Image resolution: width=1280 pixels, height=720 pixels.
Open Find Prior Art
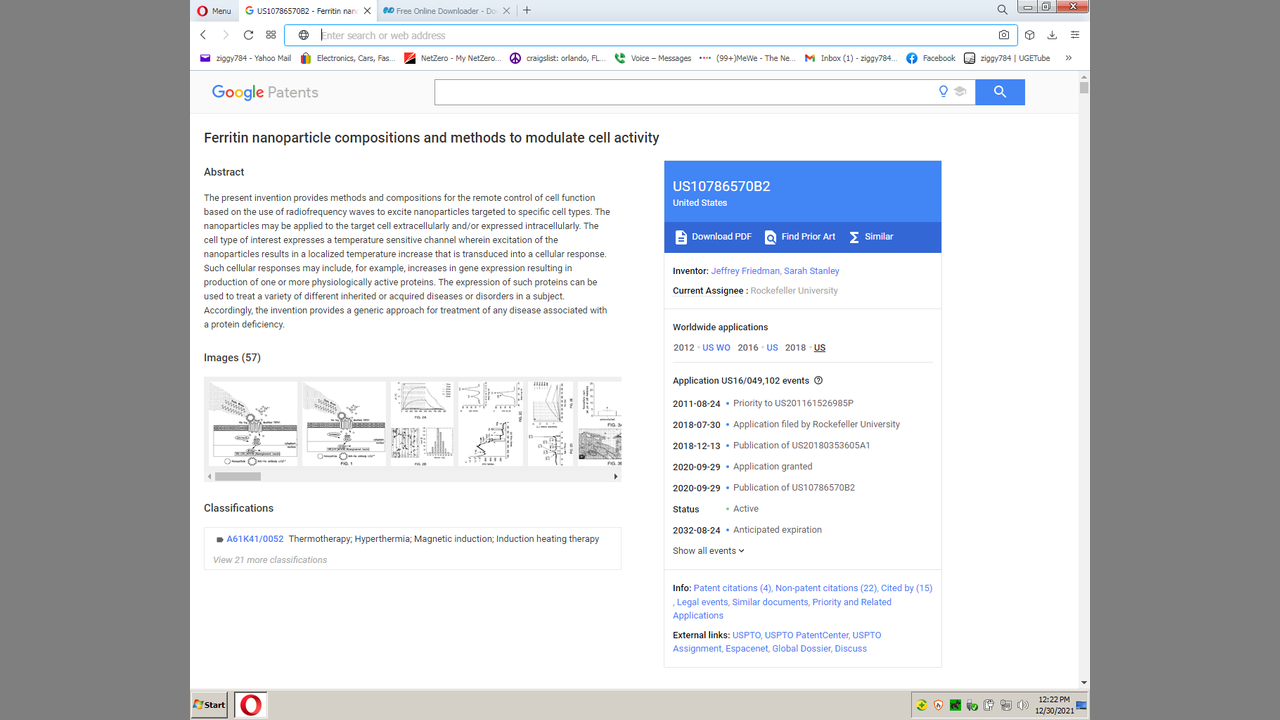click(x=800, y=237)
